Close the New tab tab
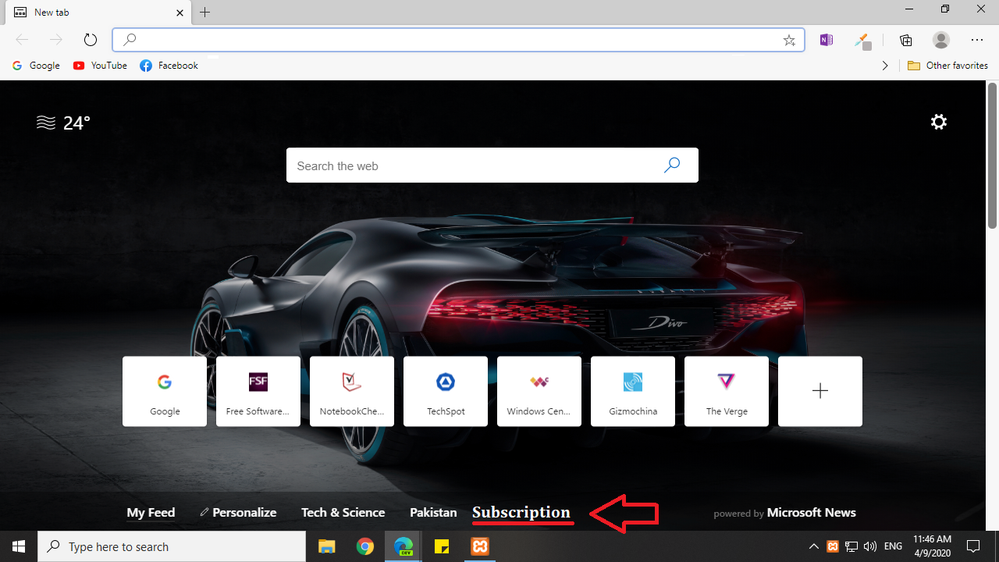Screen dimensions: 999x562 (180, 13)
